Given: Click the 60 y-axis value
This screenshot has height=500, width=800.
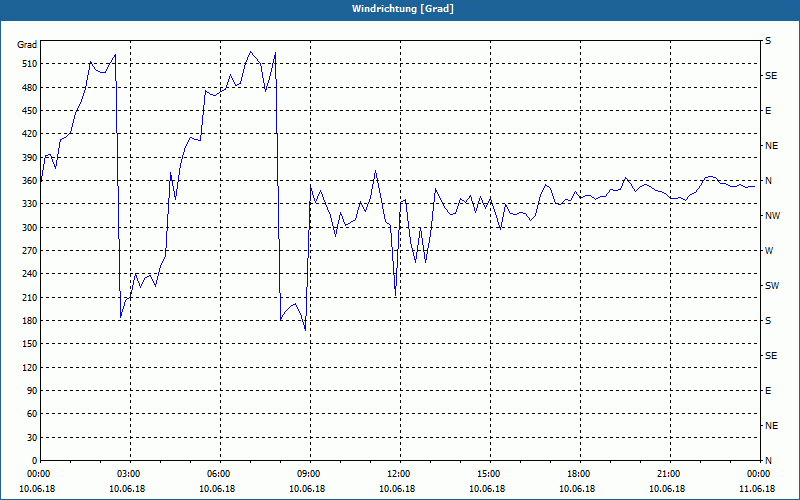Looking at the screenshot, I should 32,414.
